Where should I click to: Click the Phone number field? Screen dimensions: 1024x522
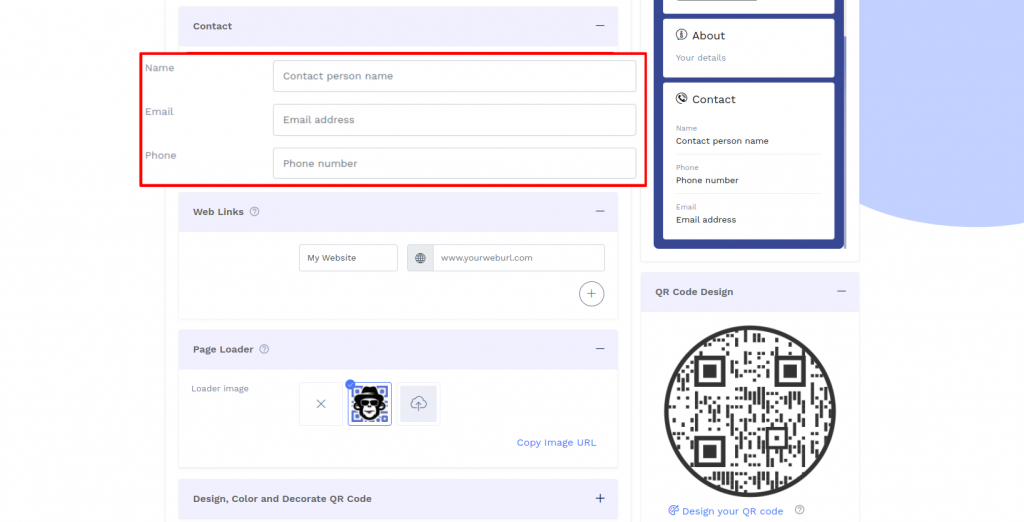(454, 164)
